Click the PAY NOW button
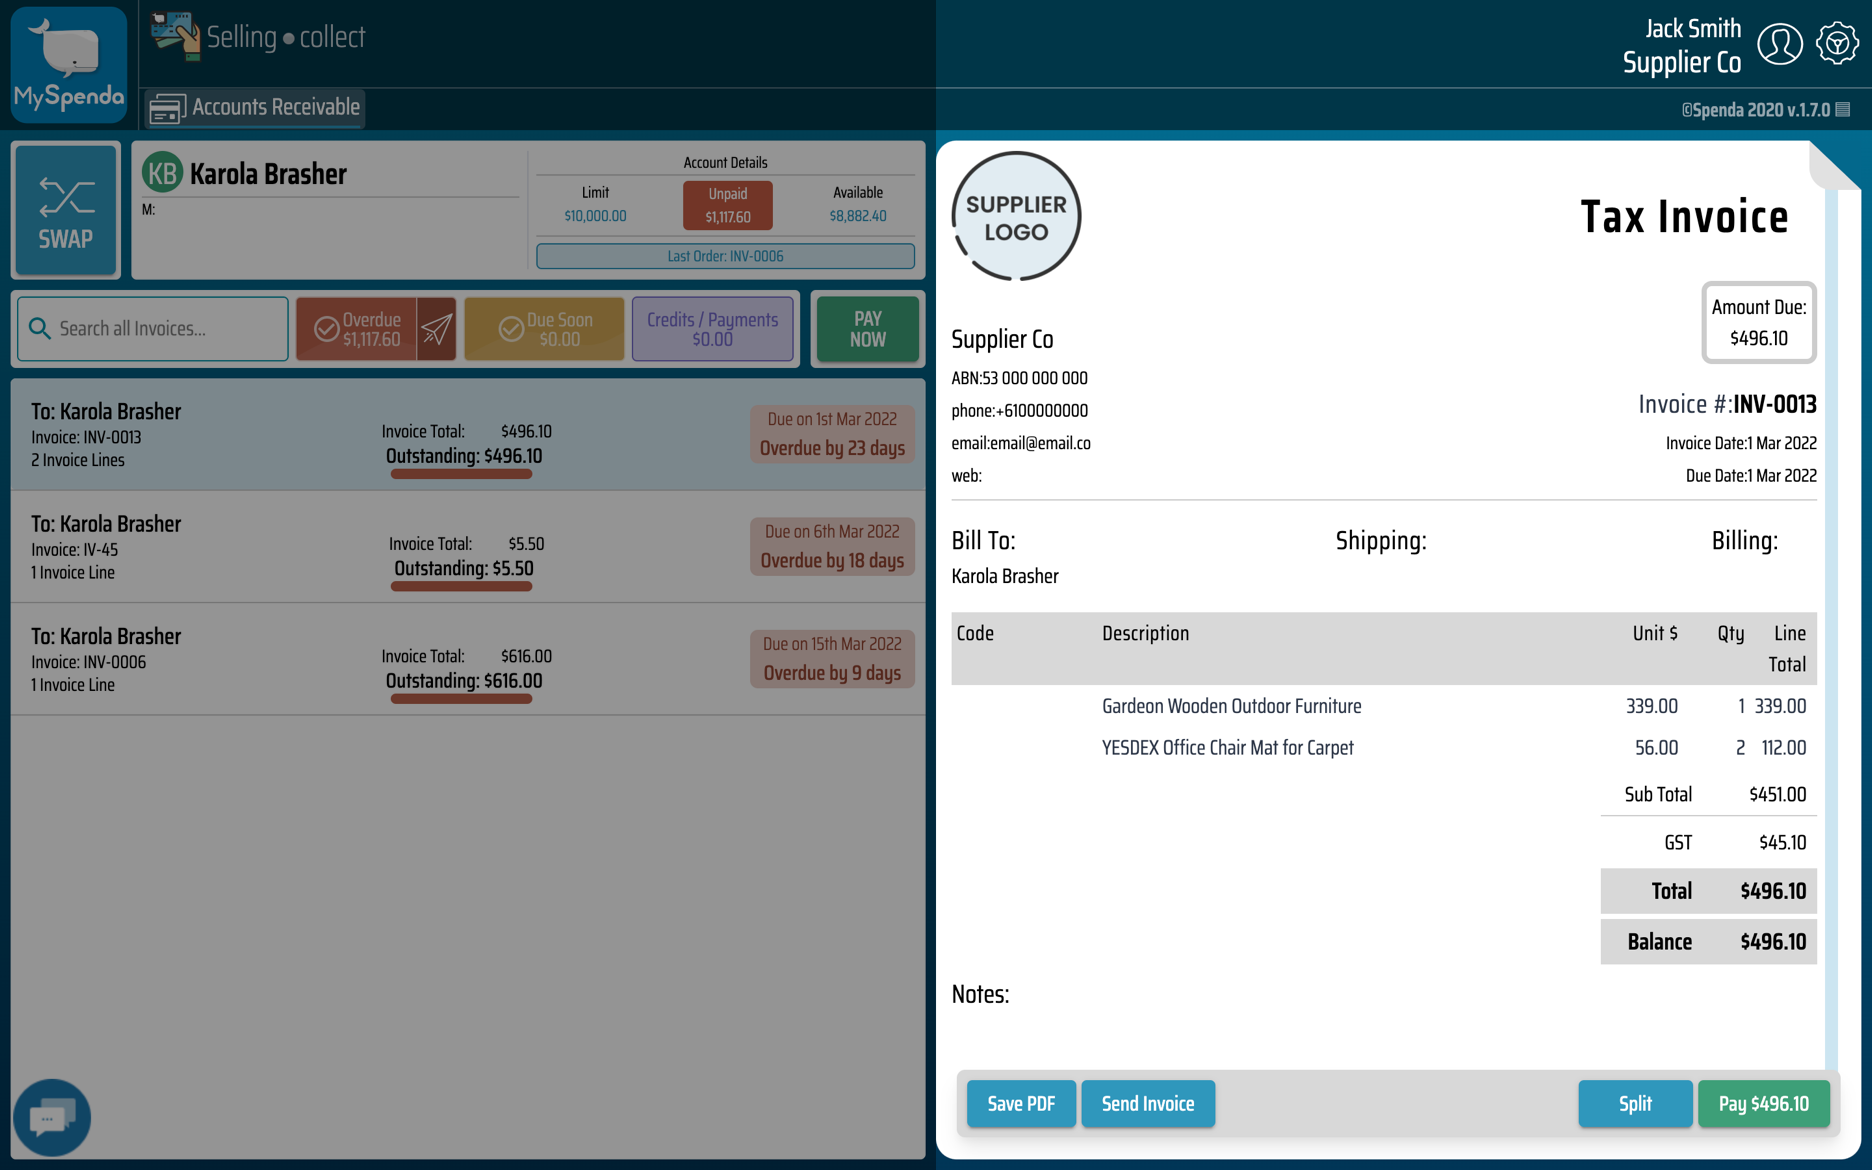The height and width of the screenshot is (1170, 1872). pos(867,329)
